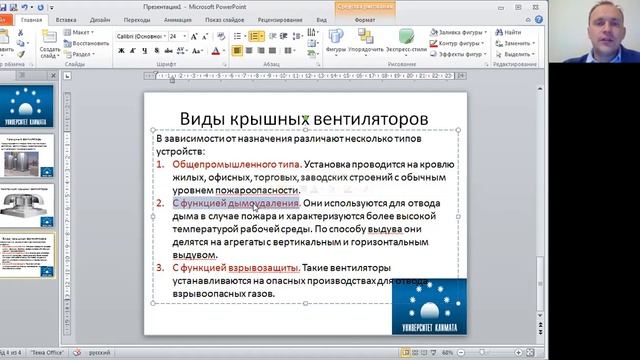Click the line spacing icon

[297, 36]
